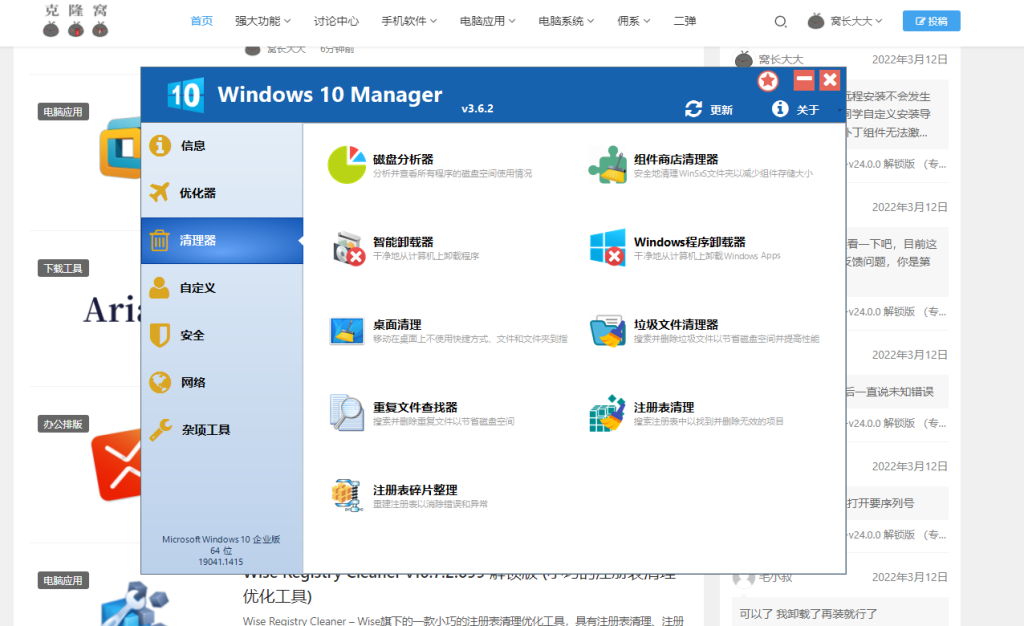
Task: Switch to 杂项工具 section
Action: pyautogui.click(x=206, y=430)
